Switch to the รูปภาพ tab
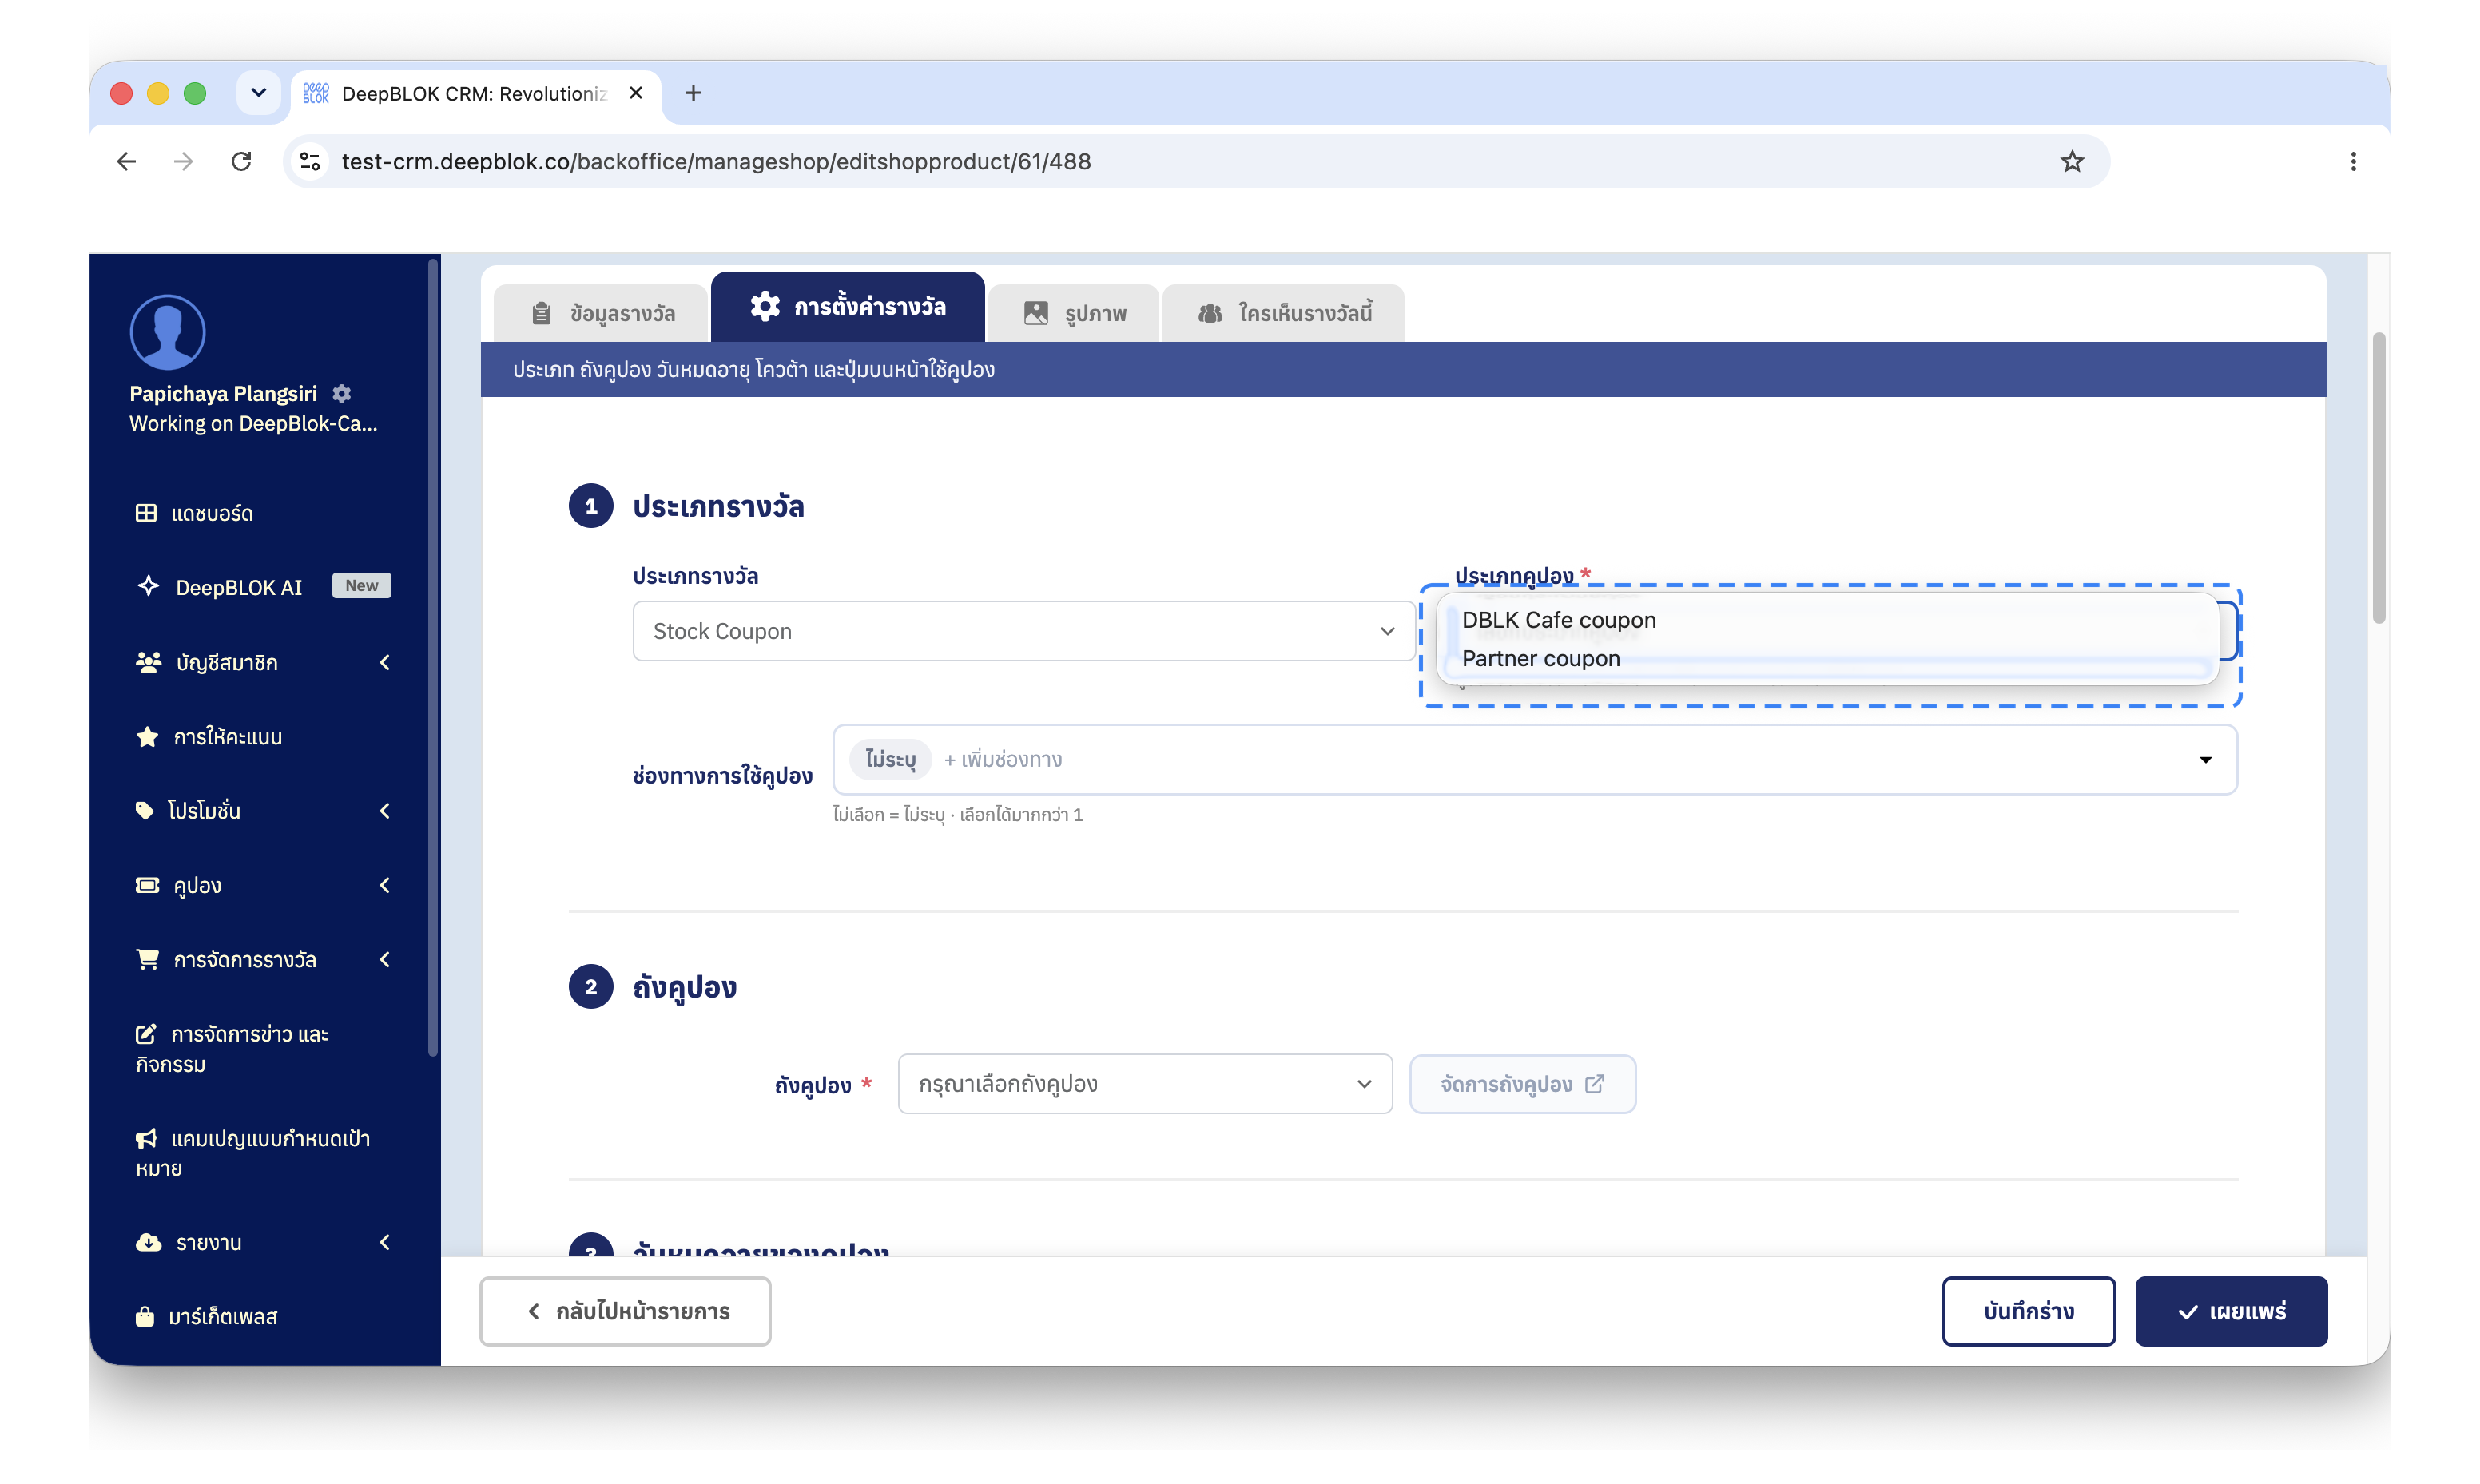 (1074, 313)
